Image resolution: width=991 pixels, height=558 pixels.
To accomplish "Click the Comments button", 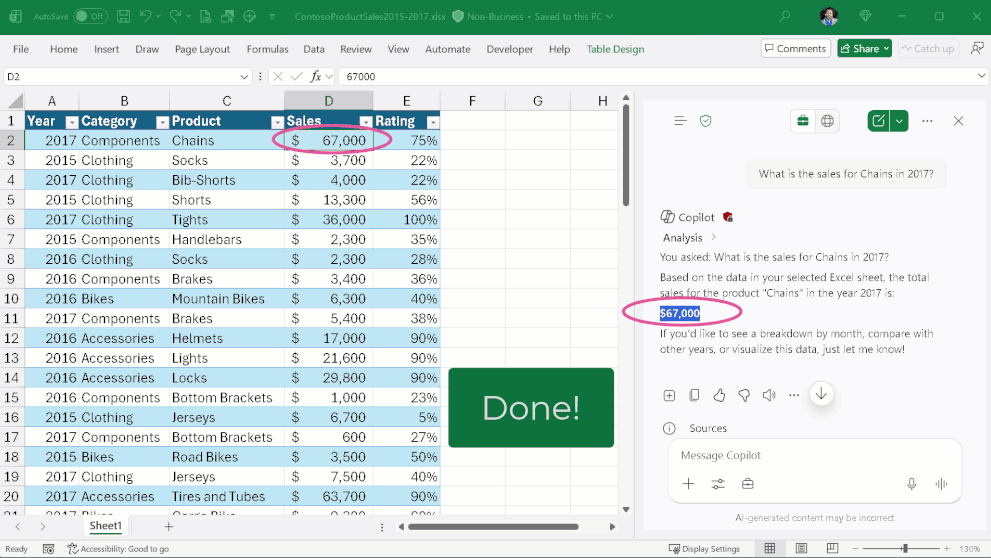I will pos(795,49).
